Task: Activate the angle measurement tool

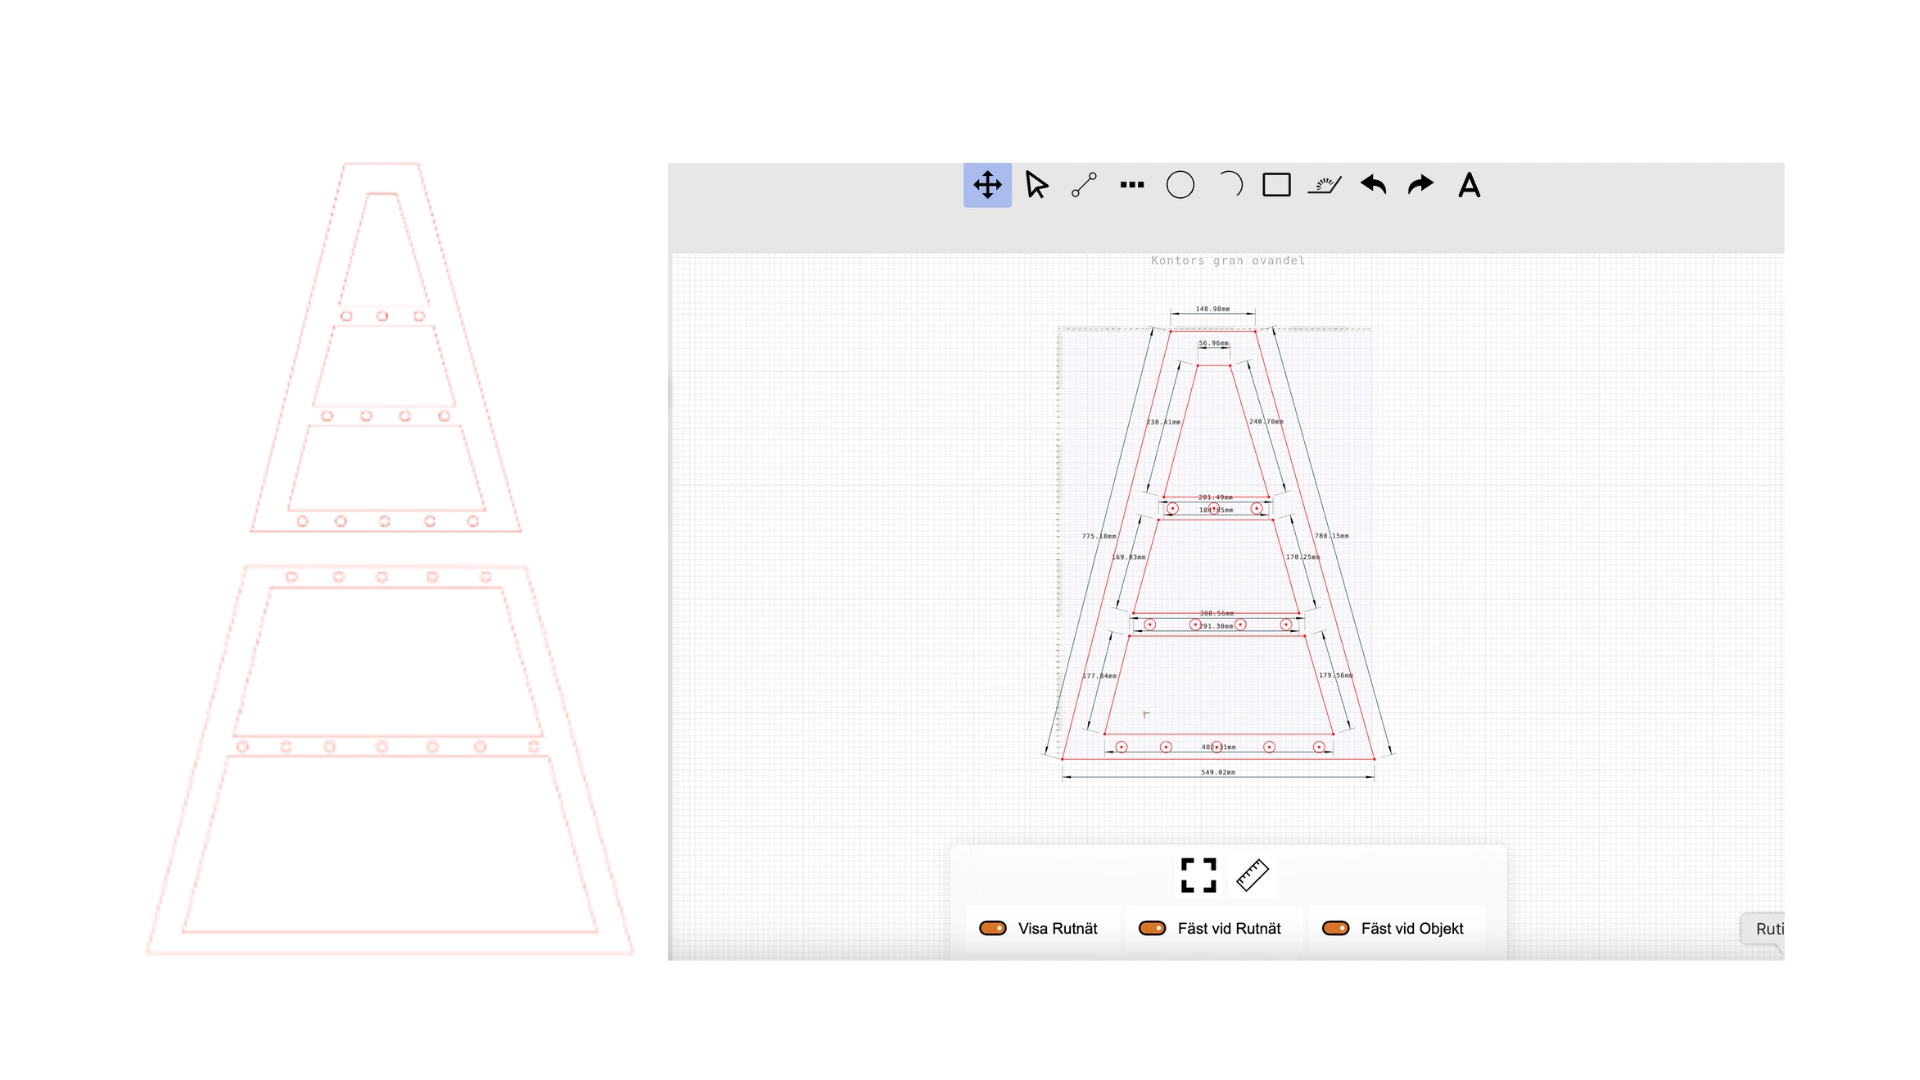Action: click(1325, 185)
